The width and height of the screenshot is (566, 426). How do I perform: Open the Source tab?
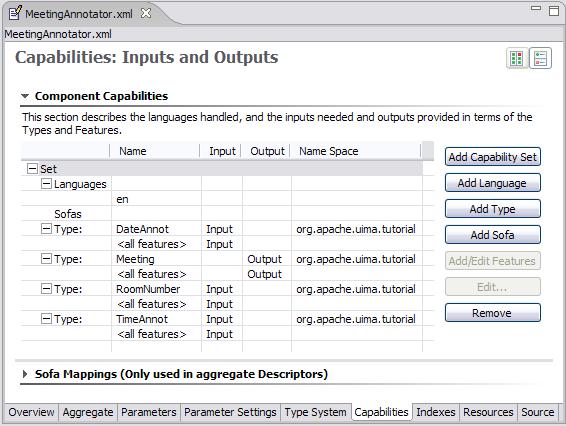click(x=537, y=412)
